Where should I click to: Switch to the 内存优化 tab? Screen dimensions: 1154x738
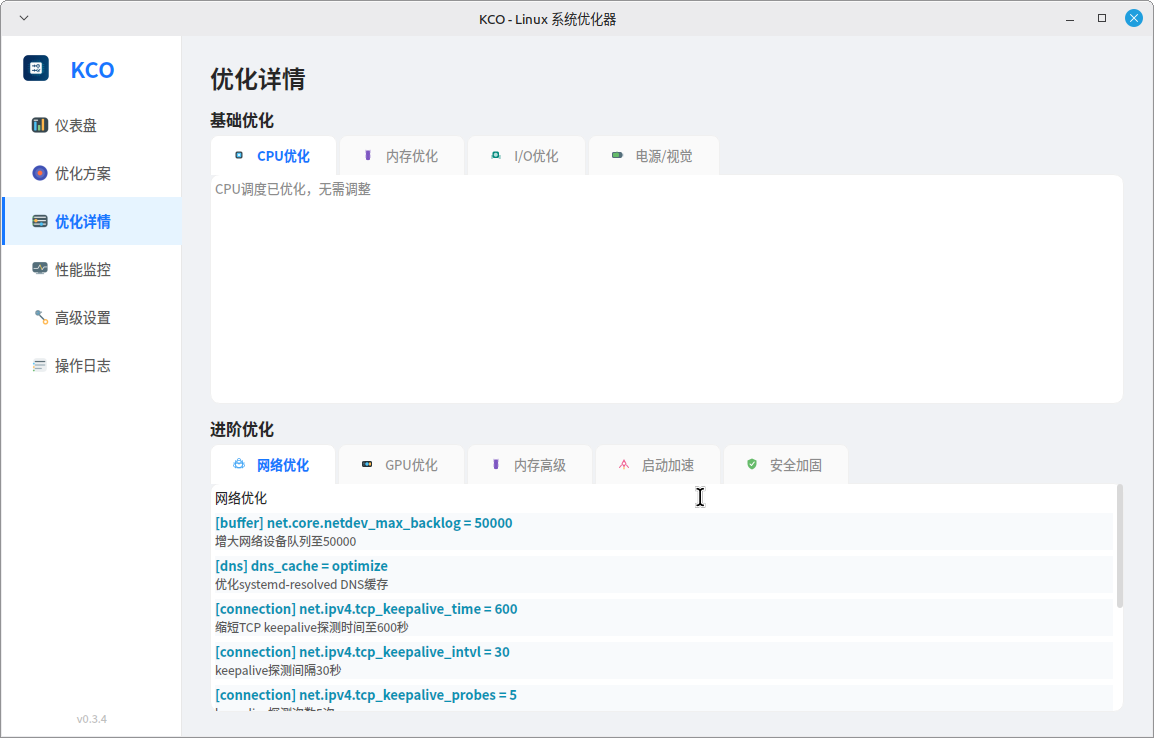point(402,156)
